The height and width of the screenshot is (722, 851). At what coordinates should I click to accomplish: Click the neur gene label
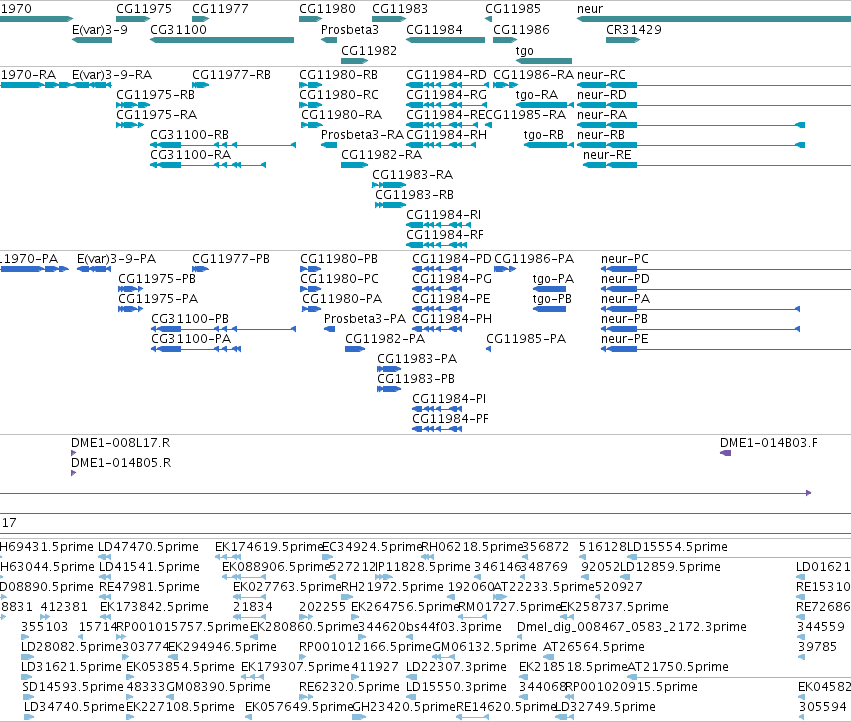click(590, 9)
